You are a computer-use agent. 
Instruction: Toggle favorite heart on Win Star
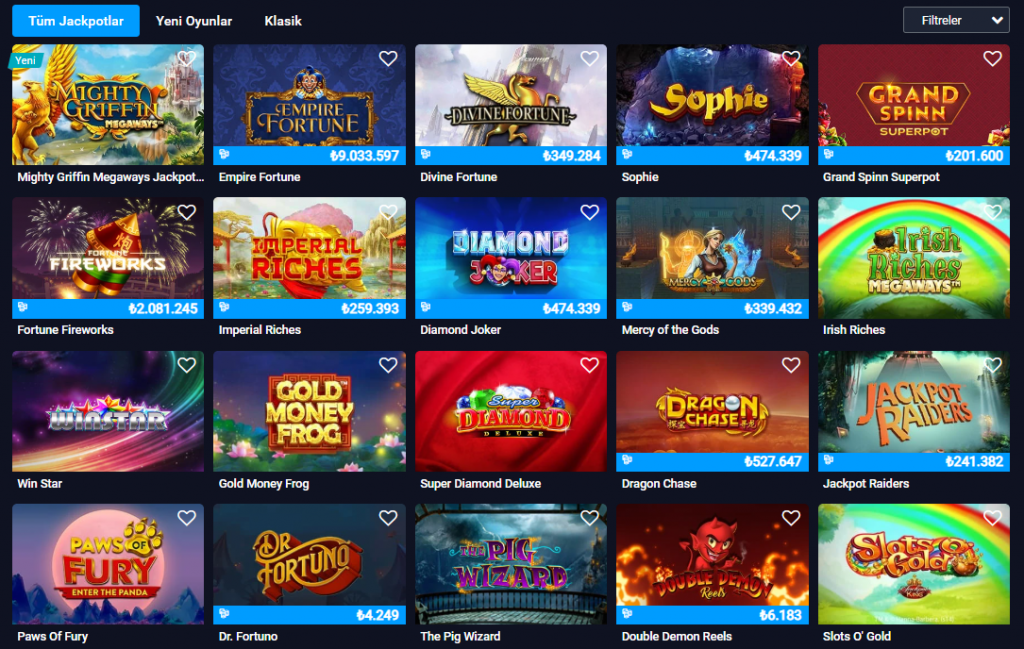tap(187, 365)
